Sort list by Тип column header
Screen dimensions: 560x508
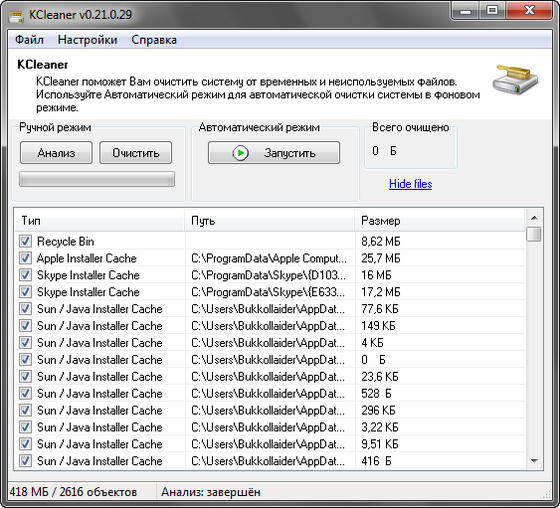point(100,220)
